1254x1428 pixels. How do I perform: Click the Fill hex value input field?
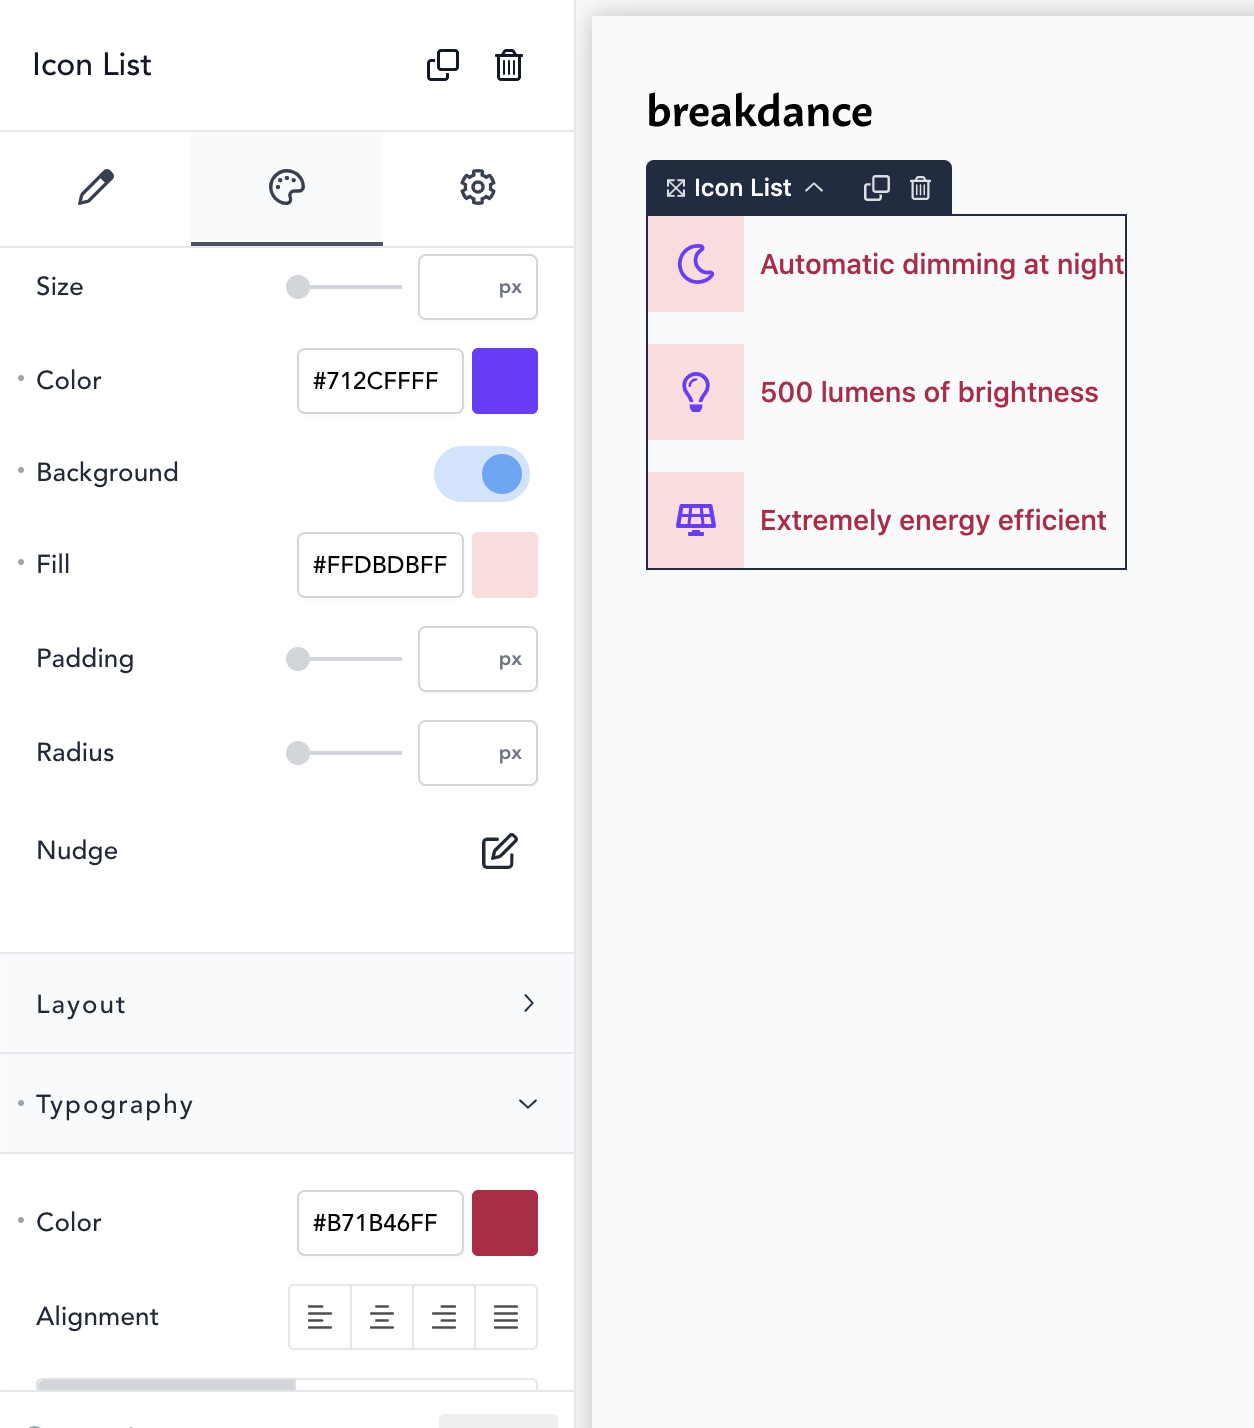click(x=379, y=565)
